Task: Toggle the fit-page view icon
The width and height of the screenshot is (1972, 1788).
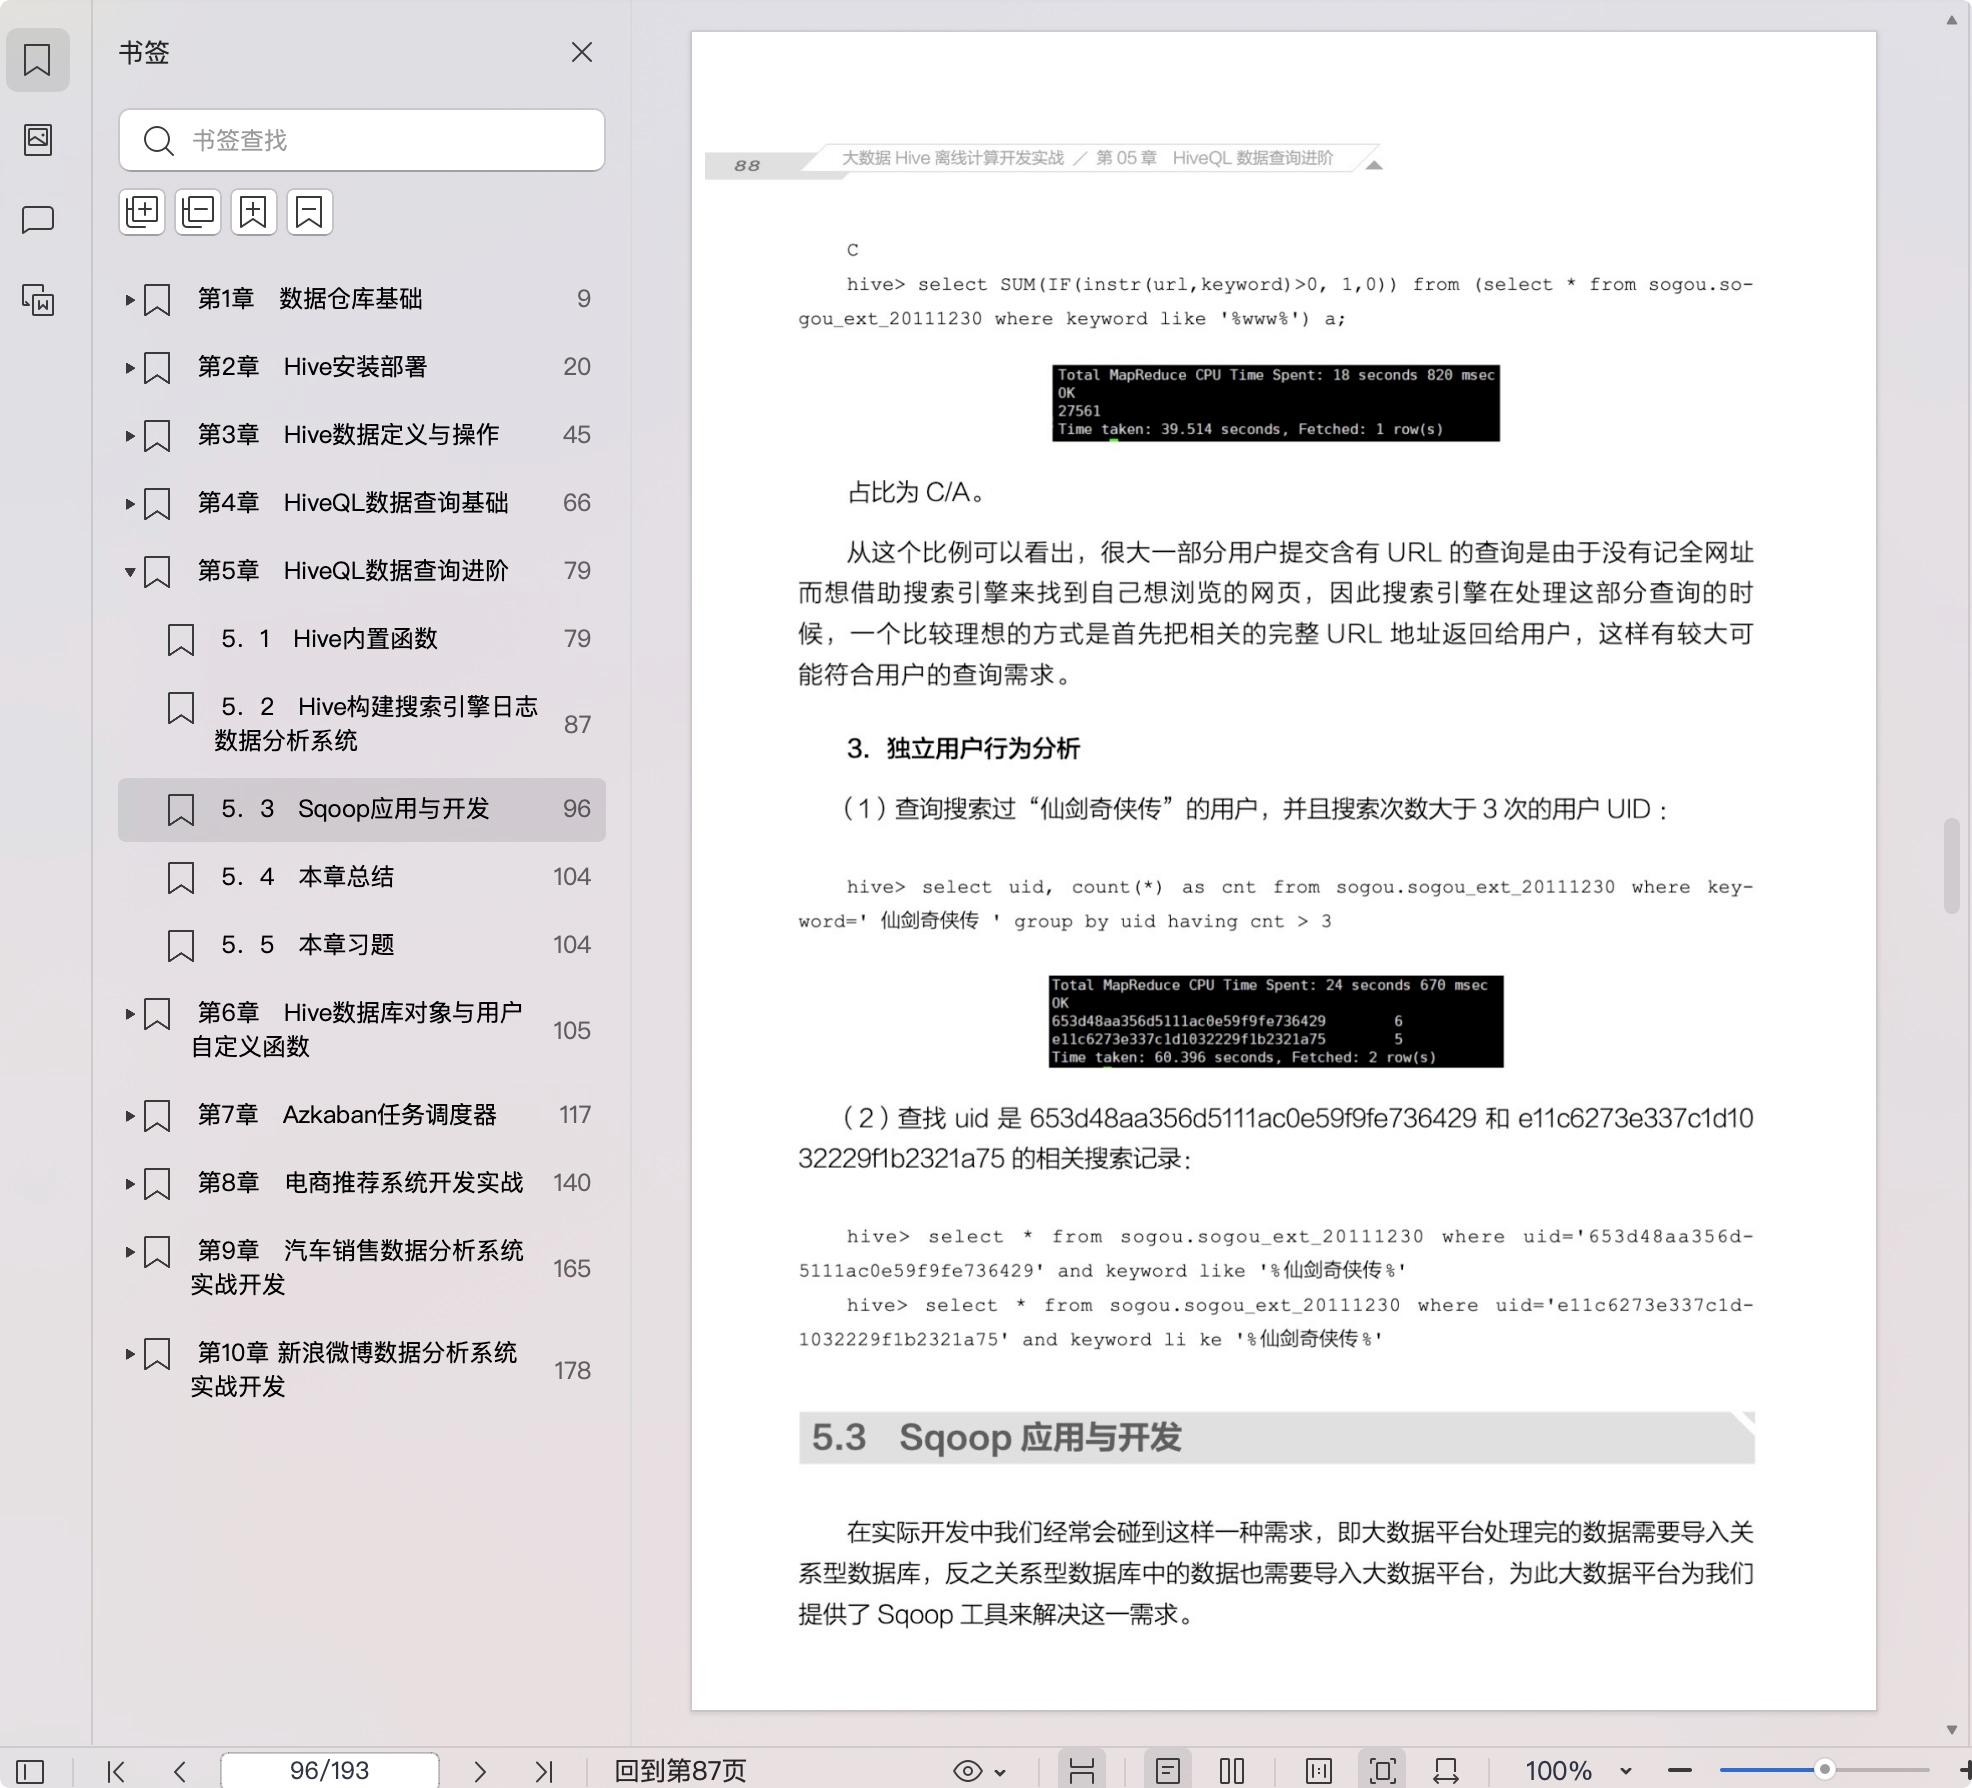Action: [1383, 1771]
